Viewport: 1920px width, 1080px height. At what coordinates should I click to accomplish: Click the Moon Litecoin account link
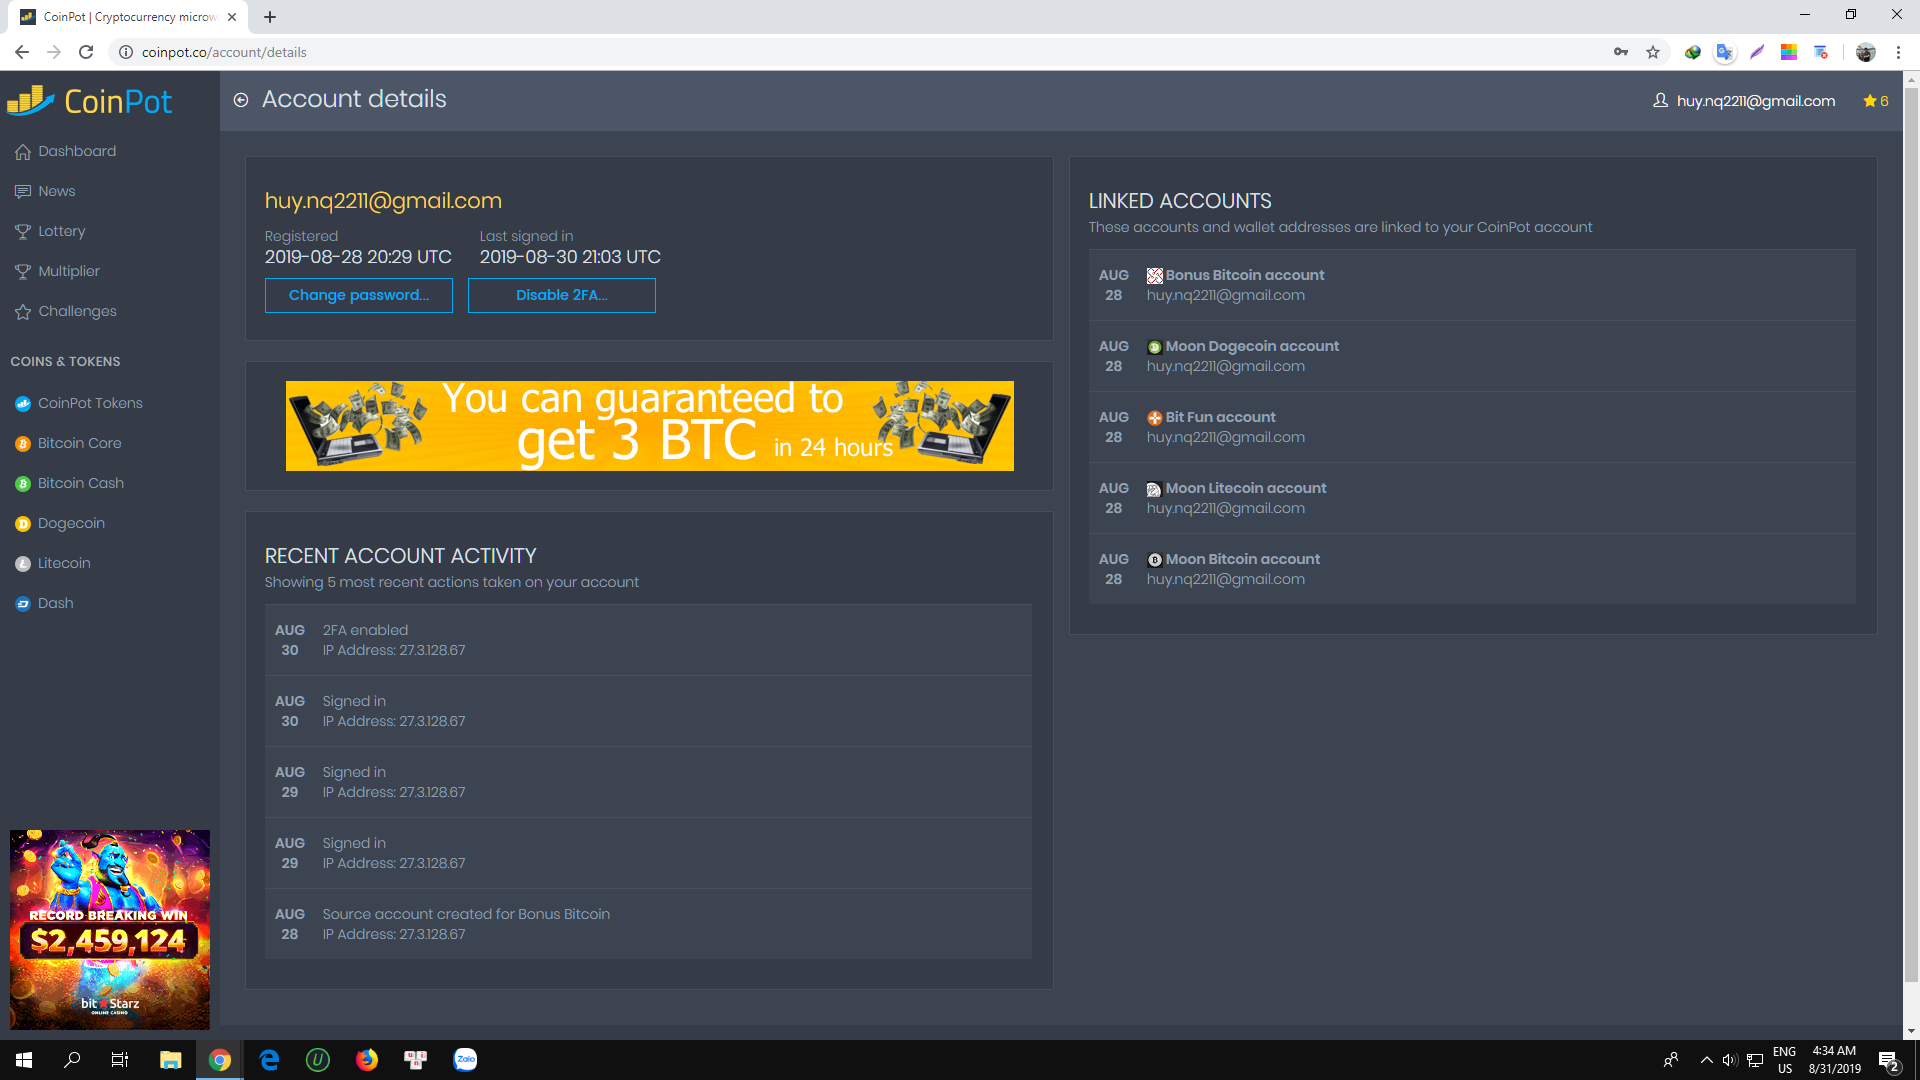[x=1245, y=488]
